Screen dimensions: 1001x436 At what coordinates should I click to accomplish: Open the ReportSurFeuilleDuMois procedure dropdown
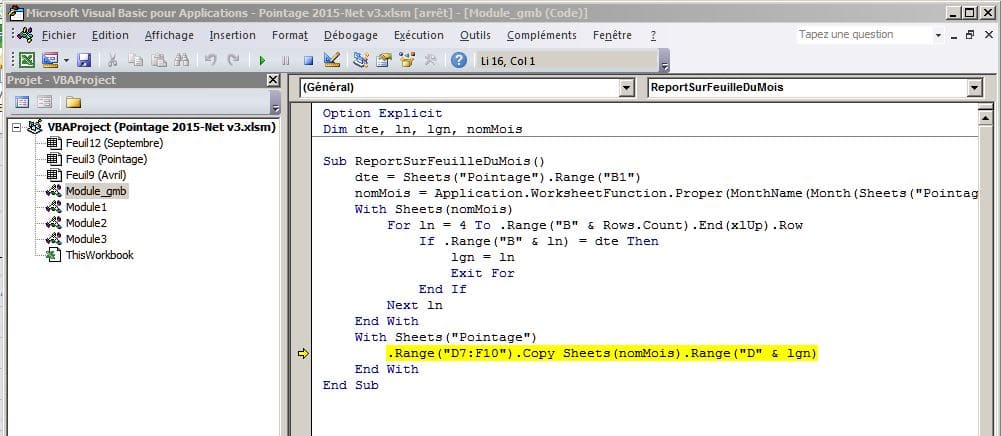pyautogui.click(x=974, y=88)
